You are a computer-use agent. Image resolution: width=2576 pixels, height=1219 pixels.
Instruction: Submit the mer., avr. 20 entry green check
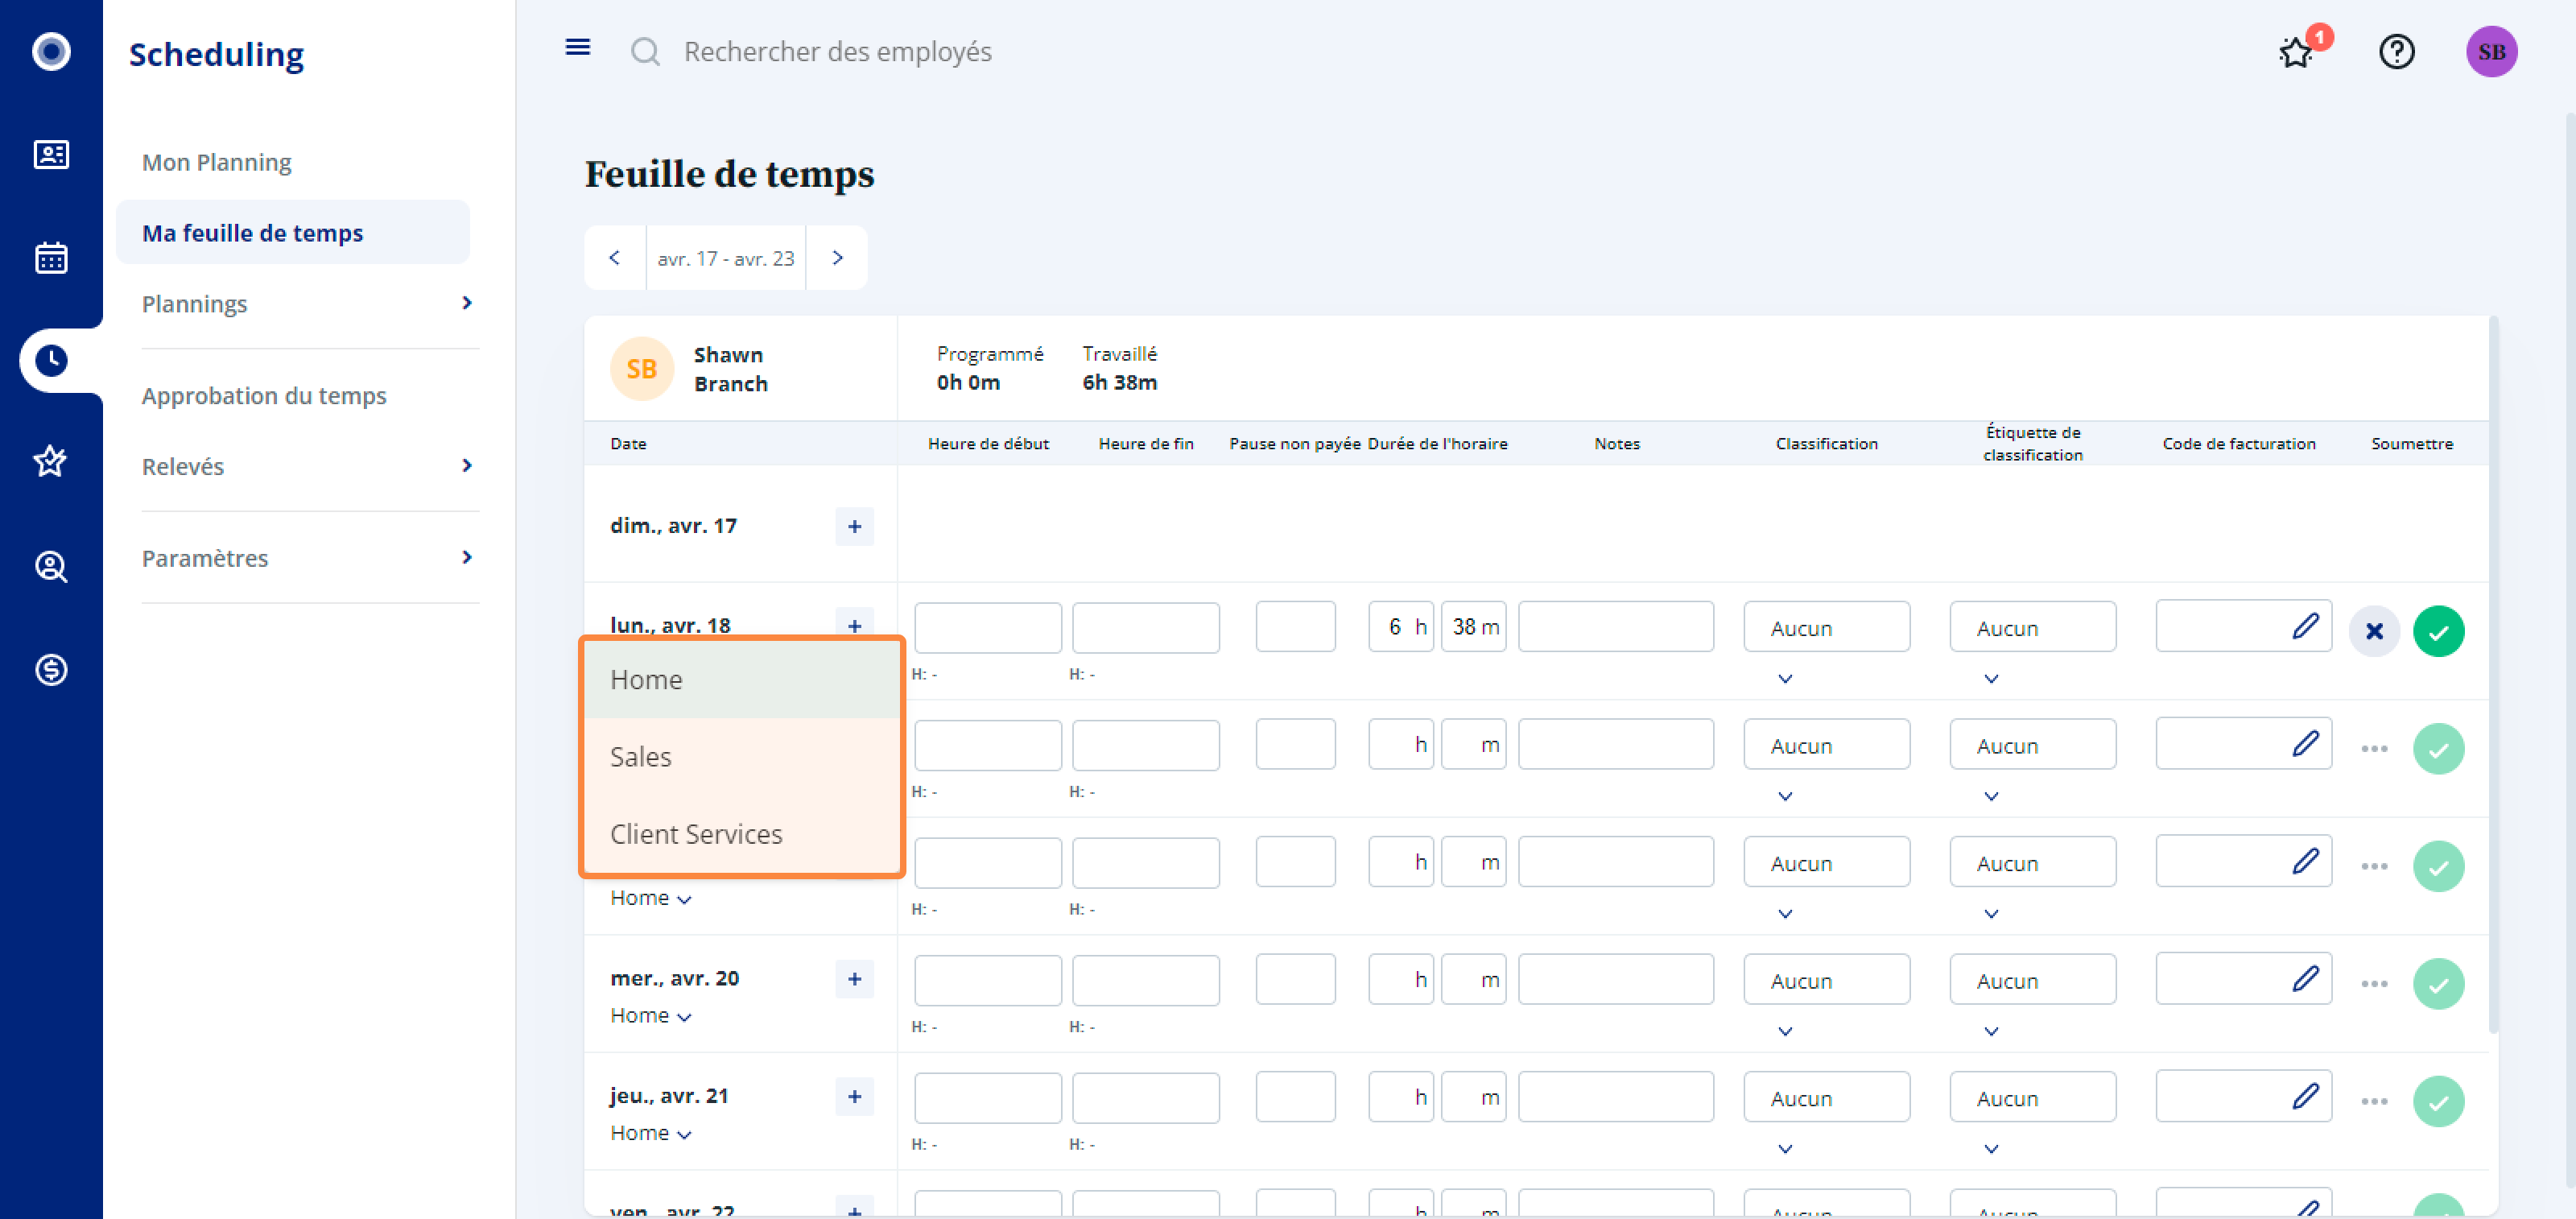click(x=2438, y=983)
